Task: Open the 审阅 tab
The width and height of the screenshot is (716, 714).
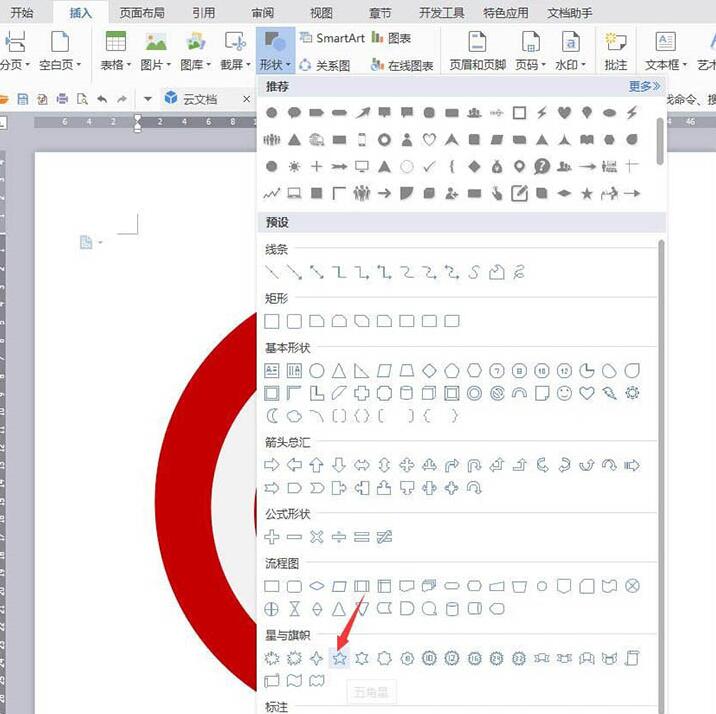Action: (x=263, y=12)
